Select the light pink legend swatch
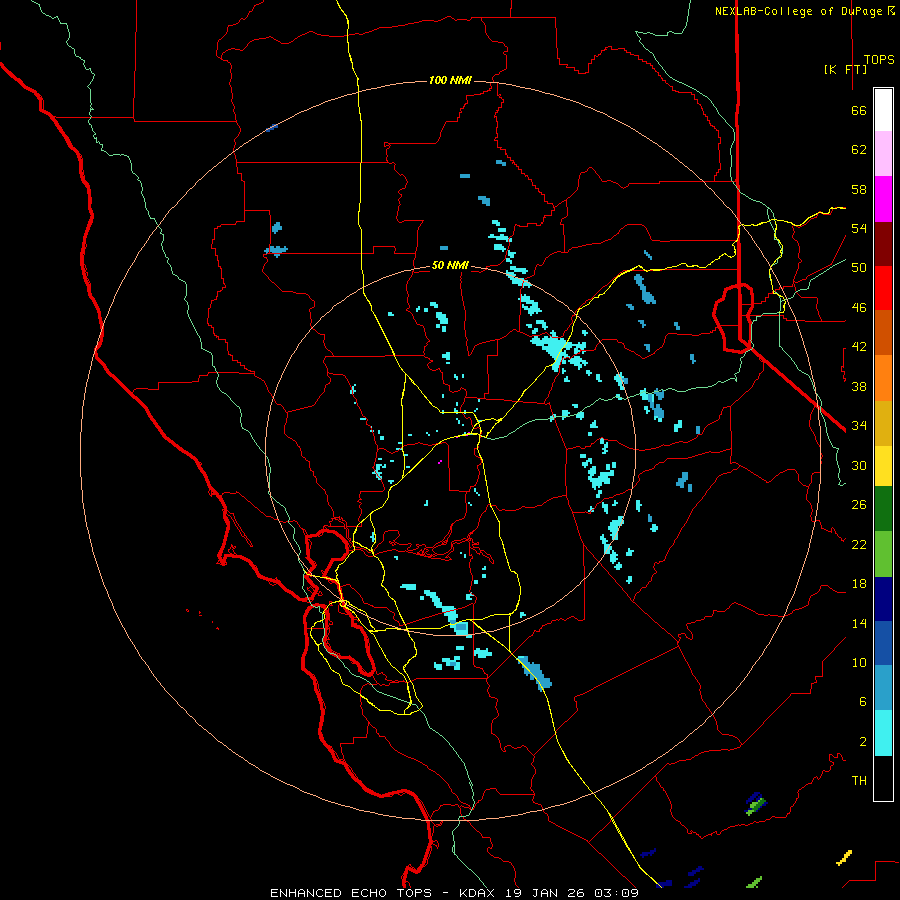900x900 pixels. coord(883,154)
